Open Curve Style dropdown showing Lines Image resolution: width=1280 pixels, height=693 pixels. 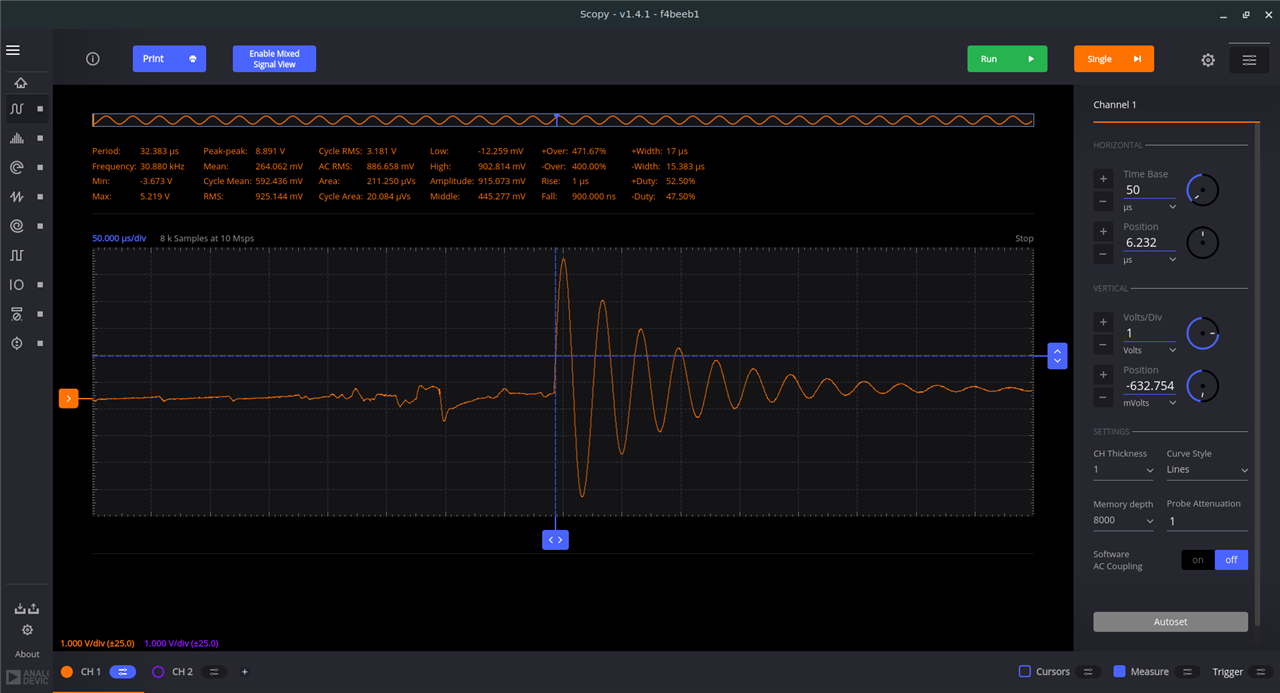point(1207,470)
